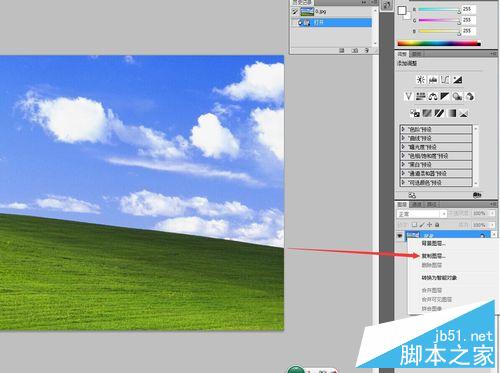Screen dimensions: 500x373
Task: Open the Layers panel options menu icon
Action: point(493,204)
